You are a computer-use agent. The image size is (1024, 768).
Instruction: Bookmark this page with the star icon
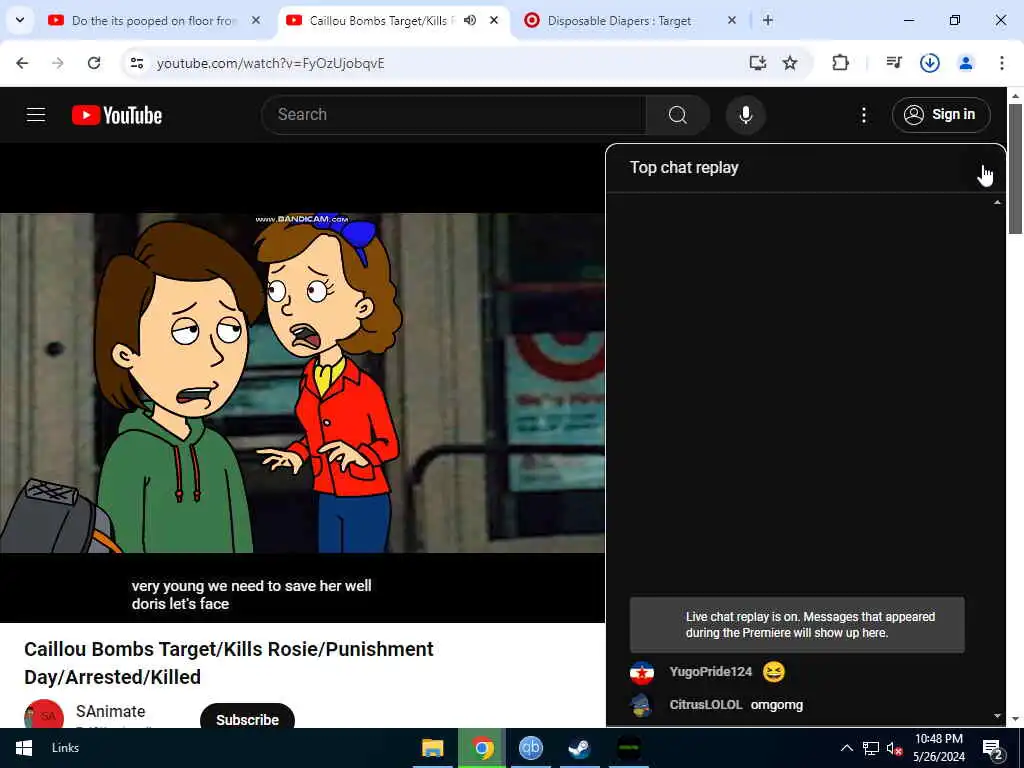(x=790, y=63)
